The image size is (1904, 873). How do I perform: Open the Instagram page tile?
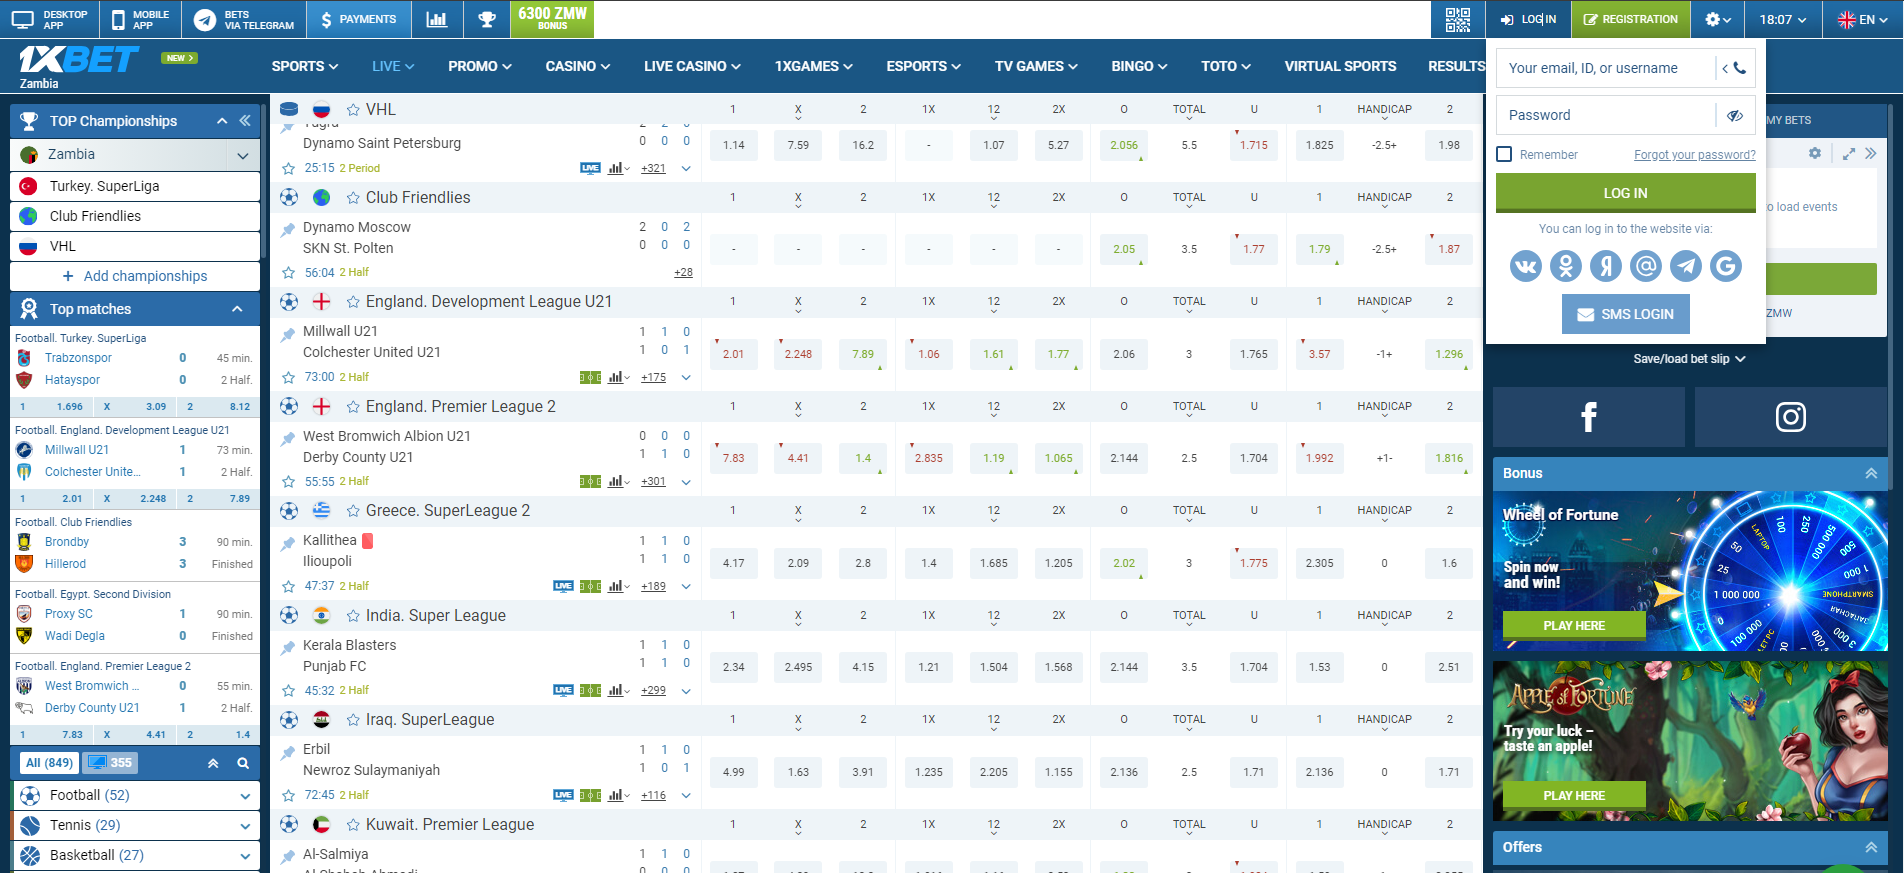pos(1790,417)
